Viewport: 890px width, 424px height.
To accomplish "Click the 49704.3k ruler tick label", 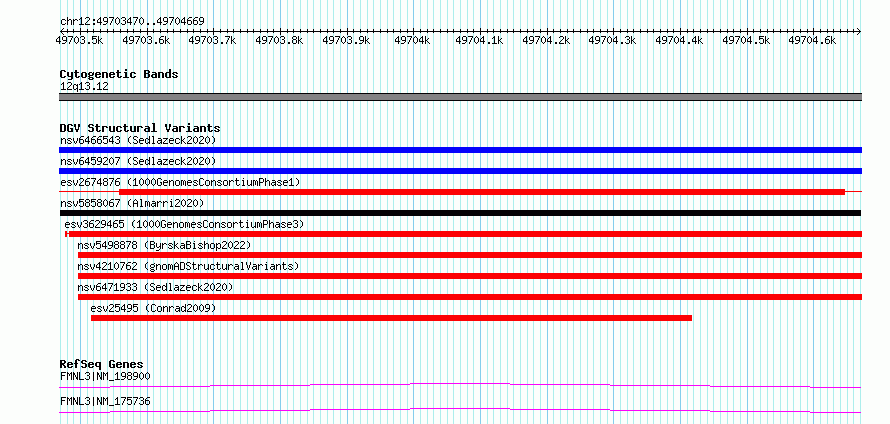I will pos(612,40).
